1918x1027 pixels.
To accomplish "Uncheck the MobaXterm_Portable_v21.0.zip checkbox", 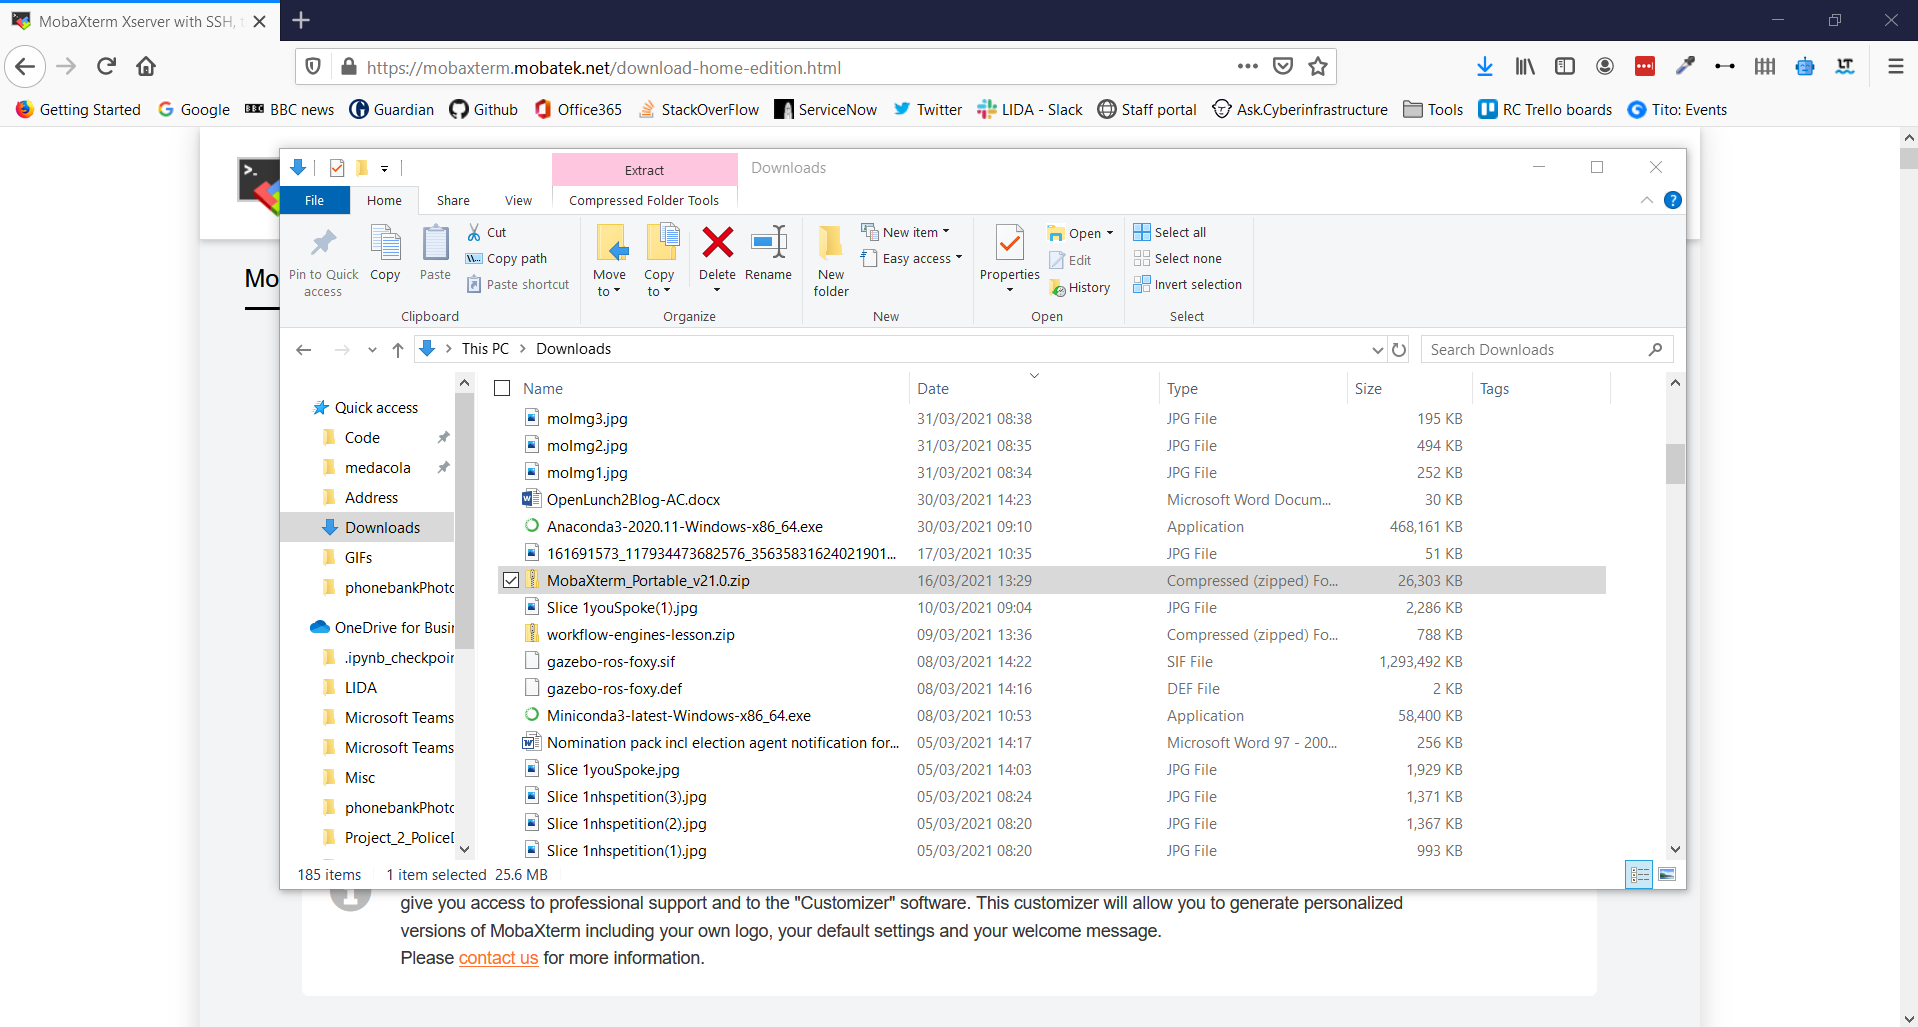I will click(x=511, y=580).
